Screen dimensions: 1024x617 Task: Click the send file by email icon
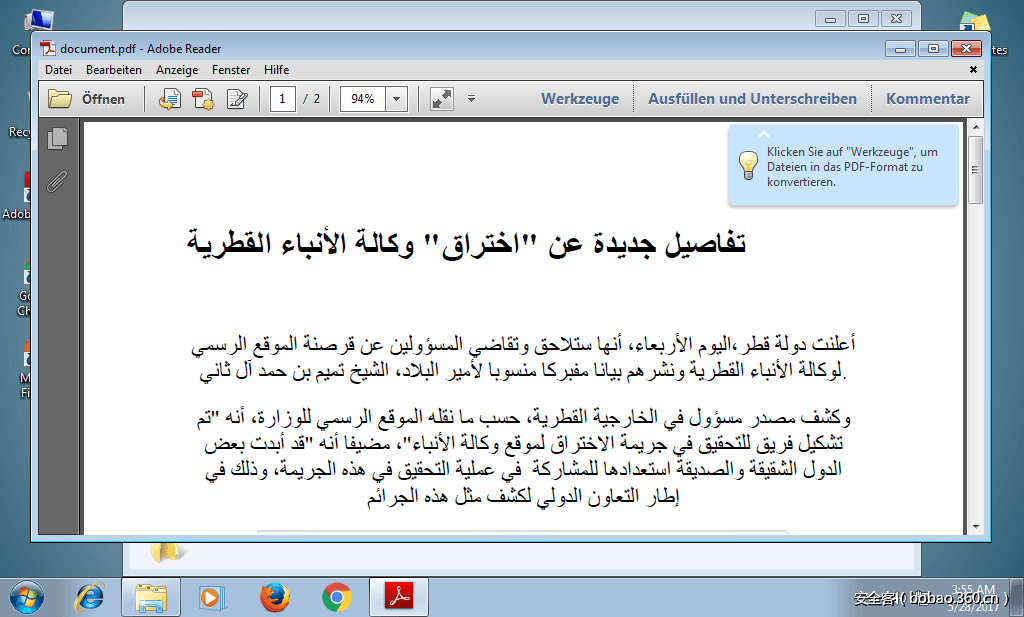click(x=169, y=98)
